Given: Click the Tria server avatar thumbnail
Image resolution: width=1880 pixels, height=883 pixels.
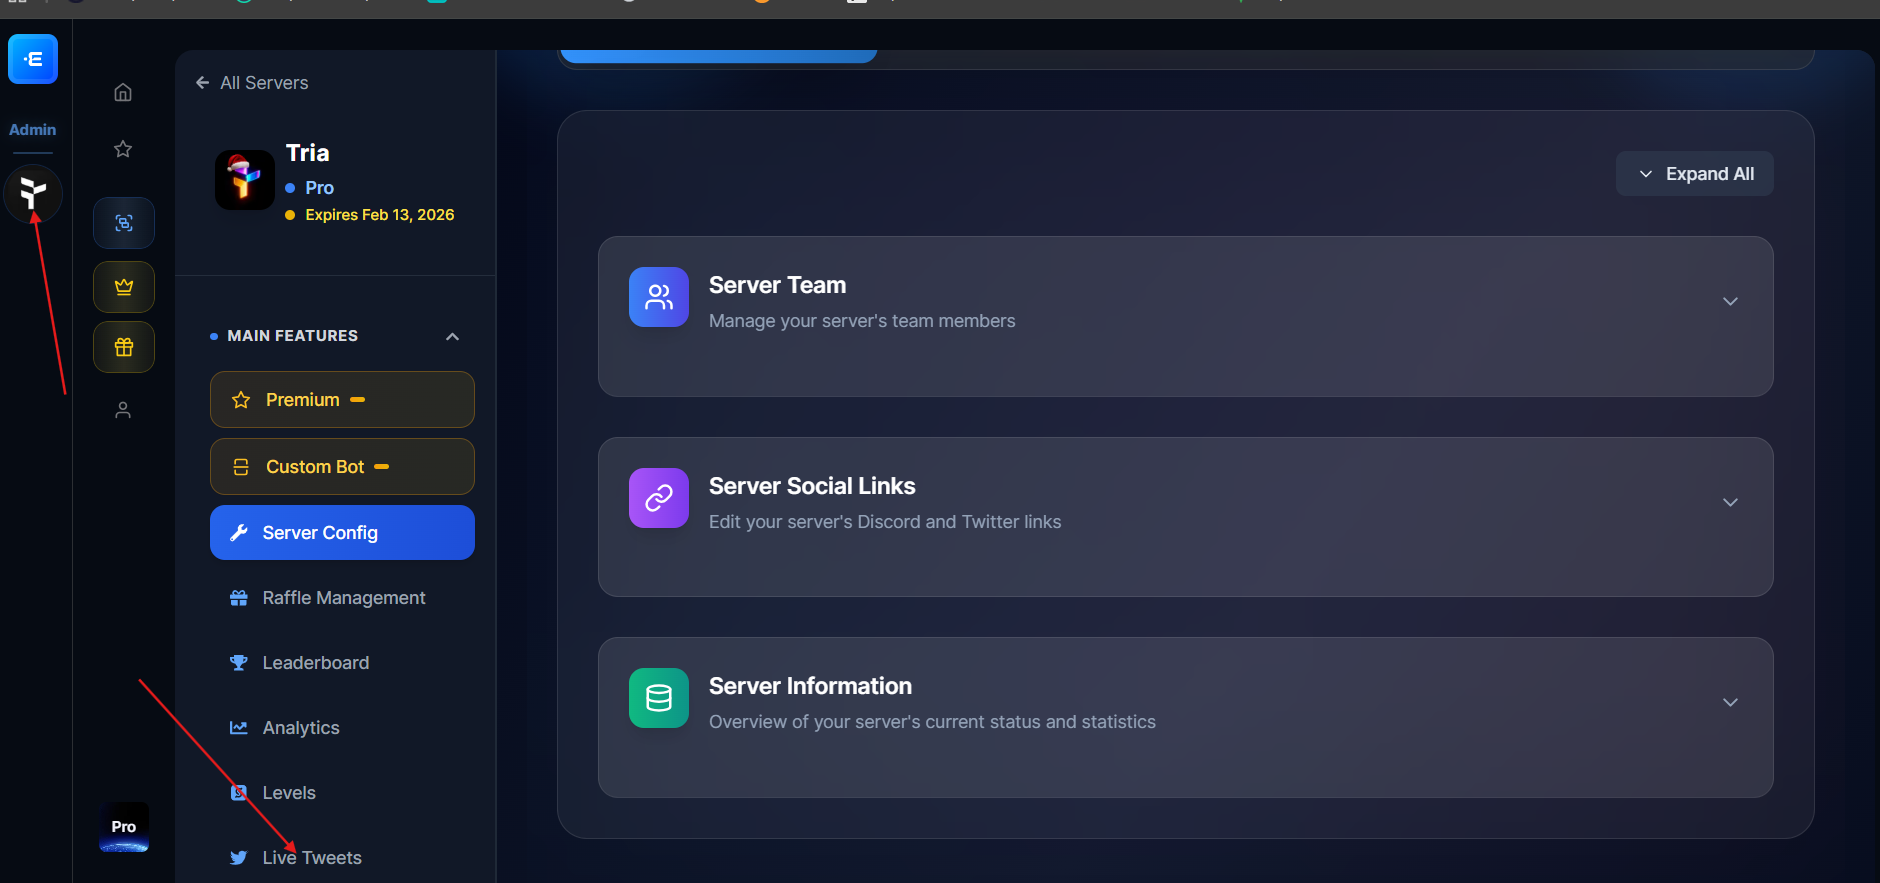Looking at the screenshot, I should pos(245,180).
